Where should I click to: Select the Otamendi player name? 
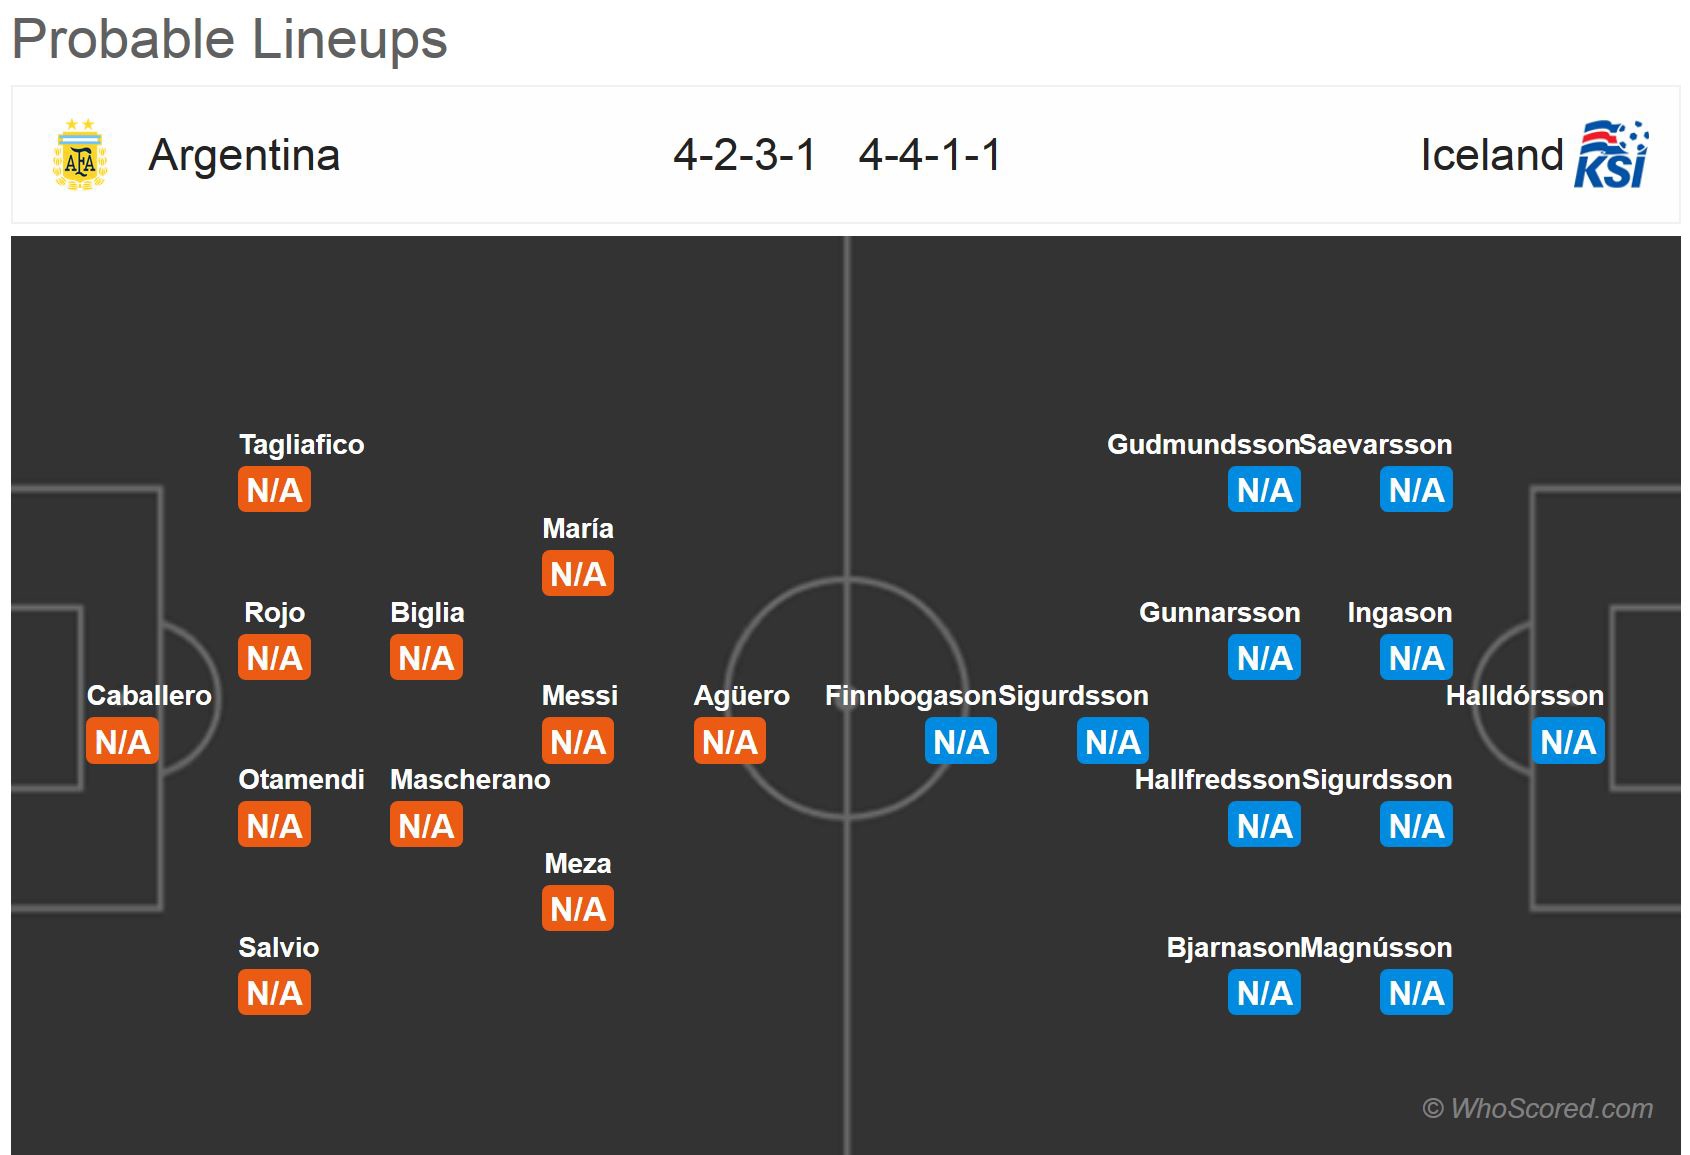point(301,780)
